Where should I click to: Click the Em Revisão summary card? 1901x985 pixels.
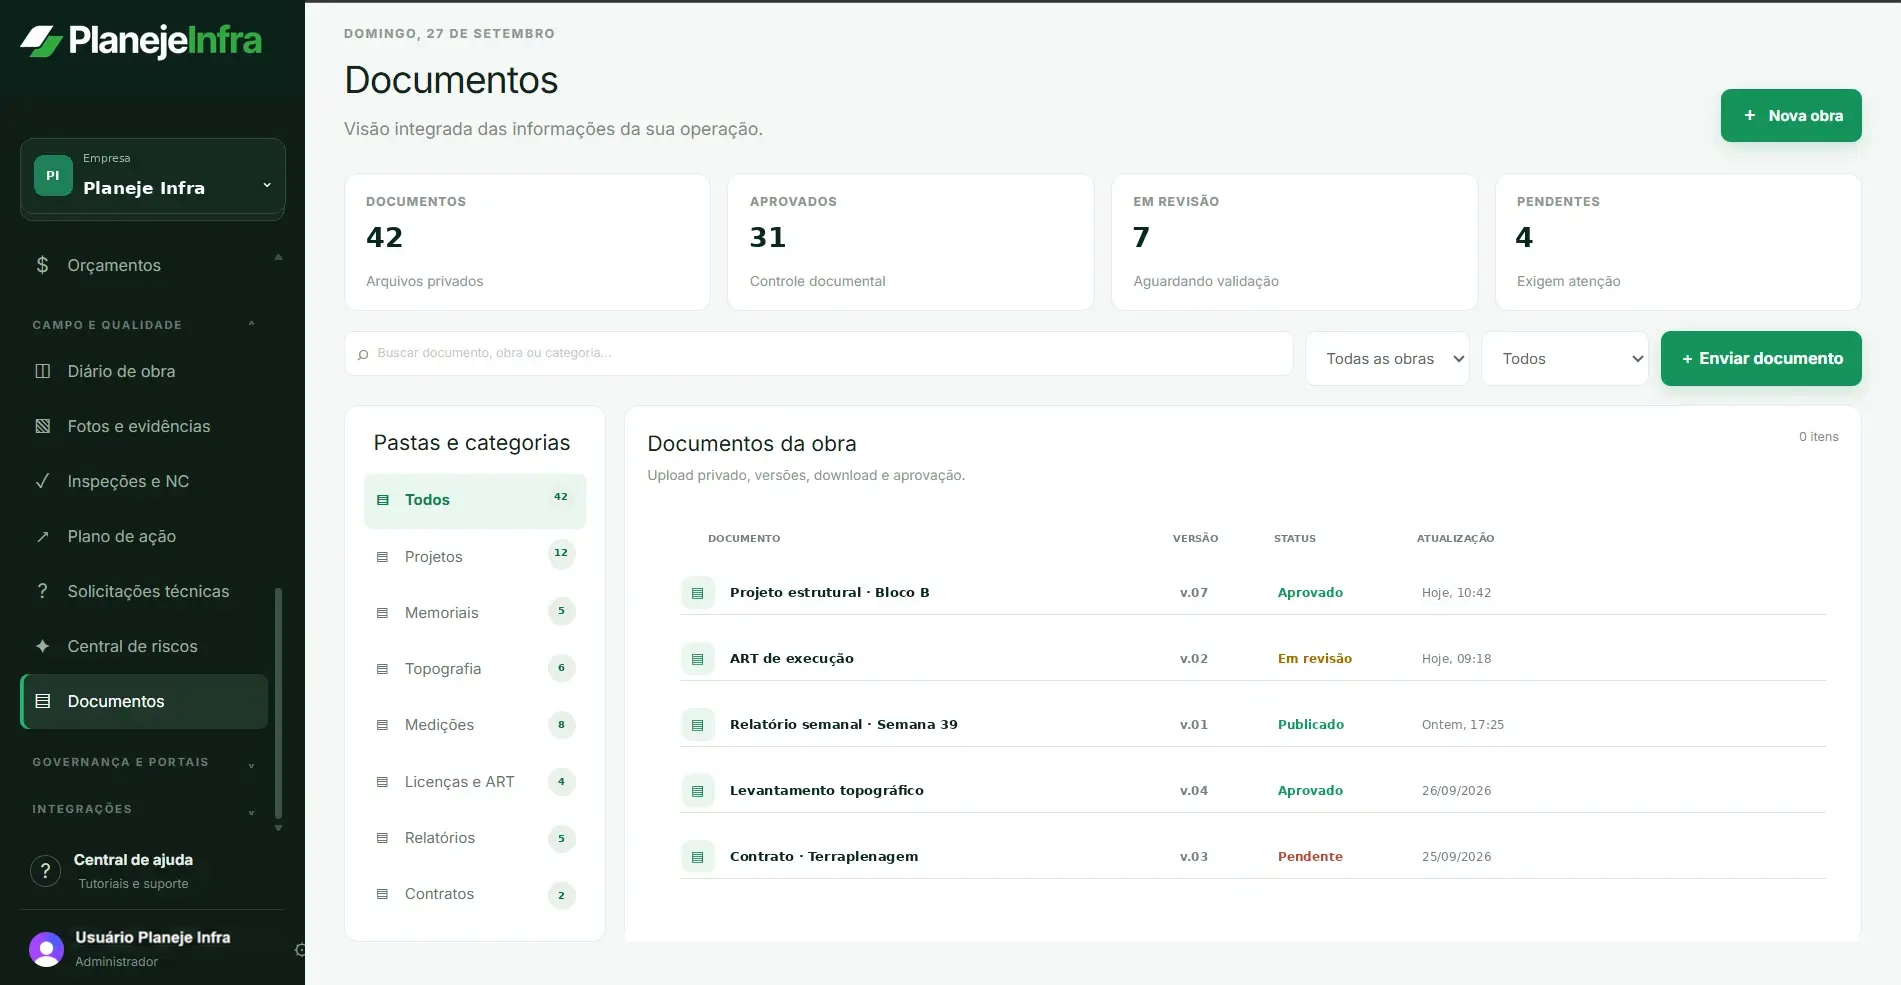[x=1294, y=242]
